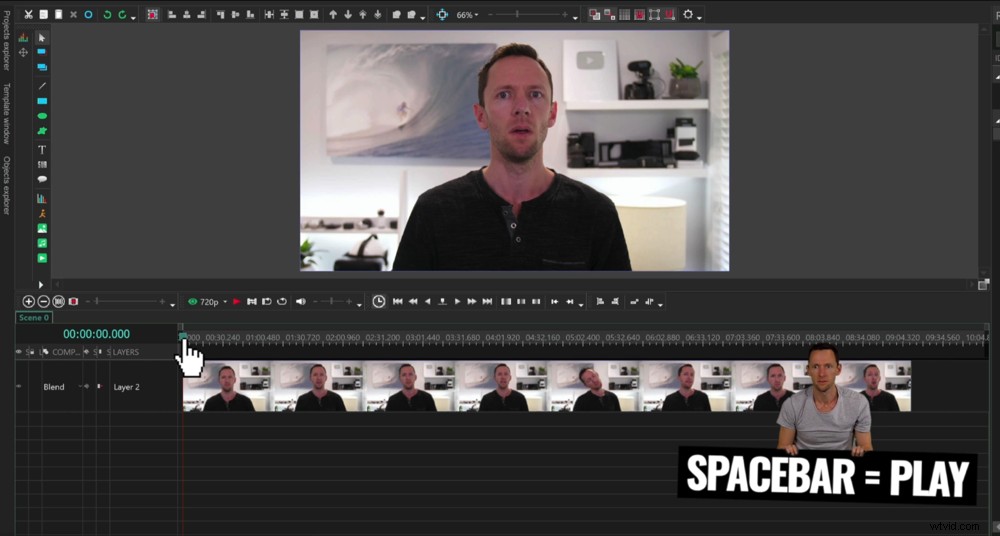Select the arrow cursor tool
Image resolution: width=1000 pixels, height=536 pixels.
click(42, 38)
